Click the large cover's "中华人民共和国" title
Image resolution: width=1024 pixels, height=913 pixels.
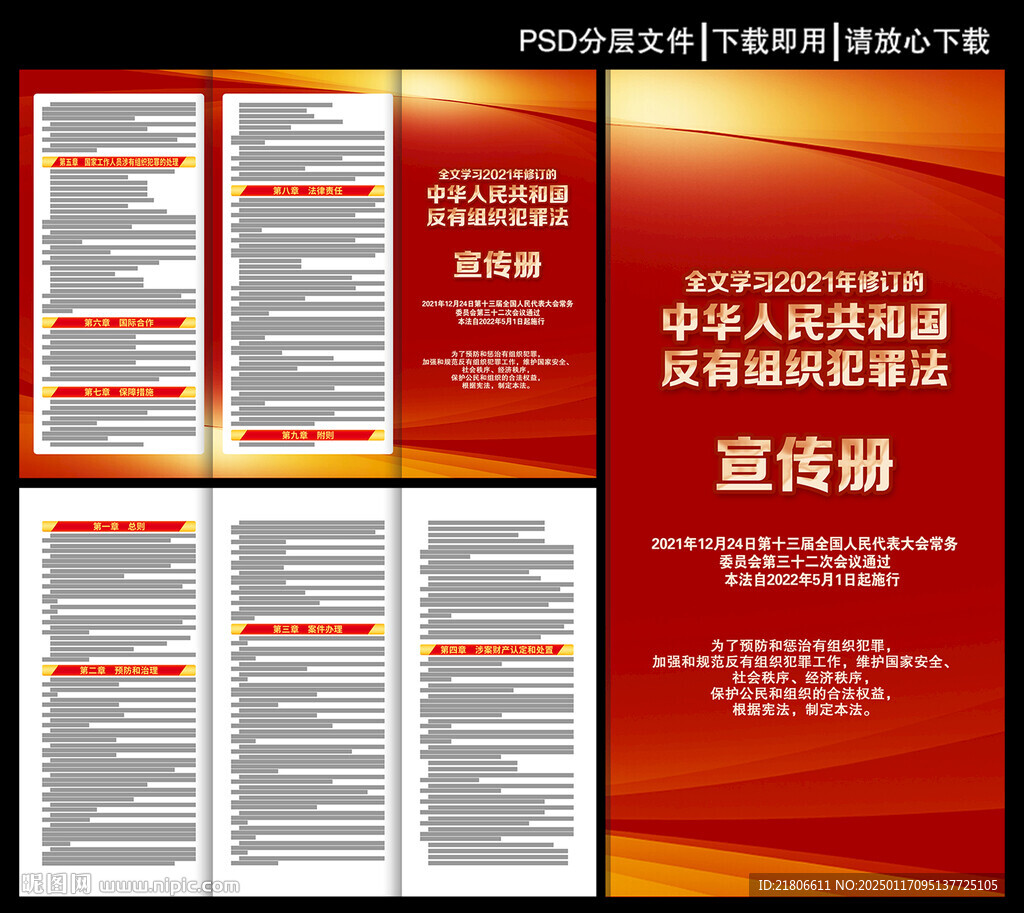click(805, 322)
